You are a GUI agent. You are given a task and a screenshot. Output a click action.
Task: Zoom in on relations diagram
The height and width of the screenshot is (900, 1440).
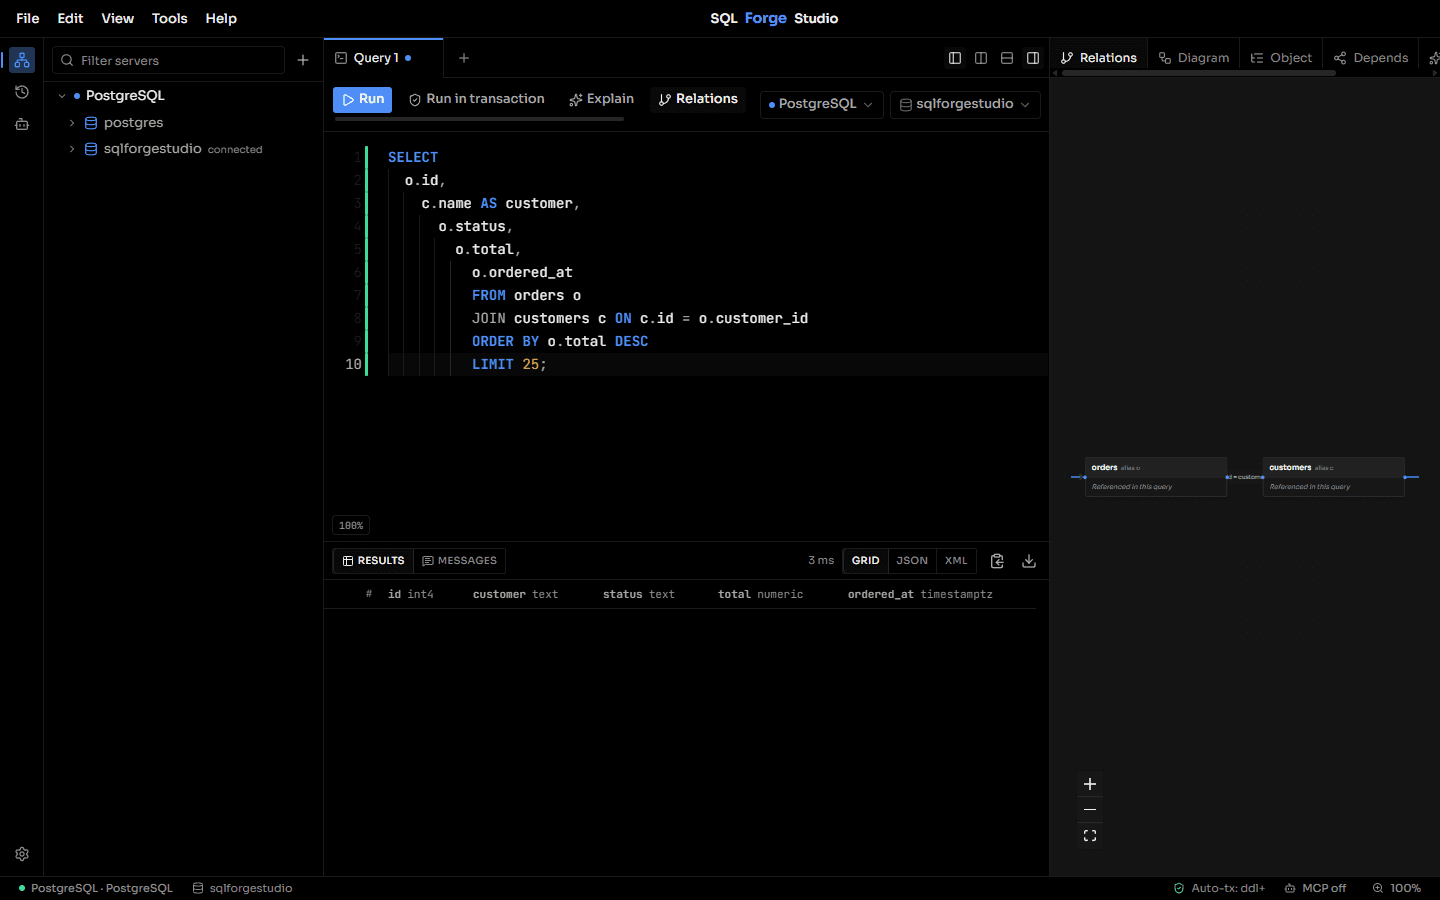coord(1090,784)
